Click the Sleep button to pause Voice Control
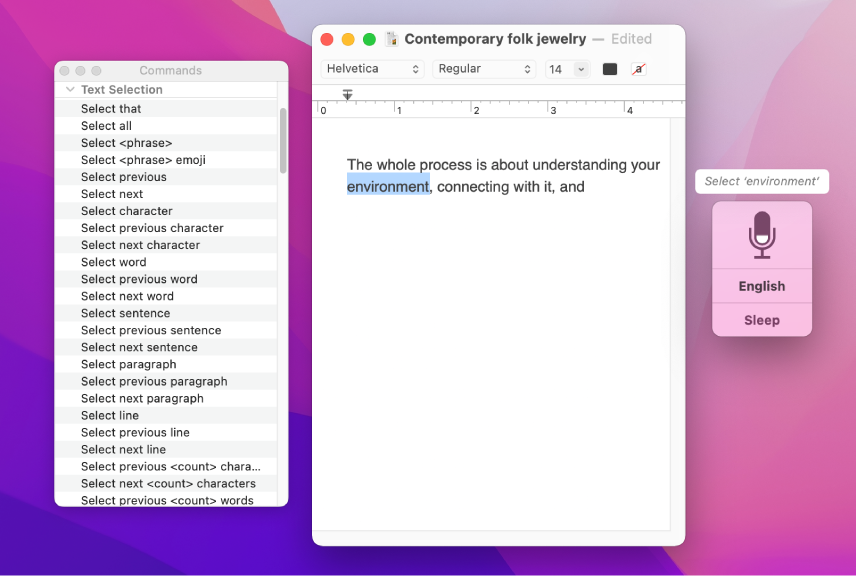The image size is (858, 578). coord(761,319)
